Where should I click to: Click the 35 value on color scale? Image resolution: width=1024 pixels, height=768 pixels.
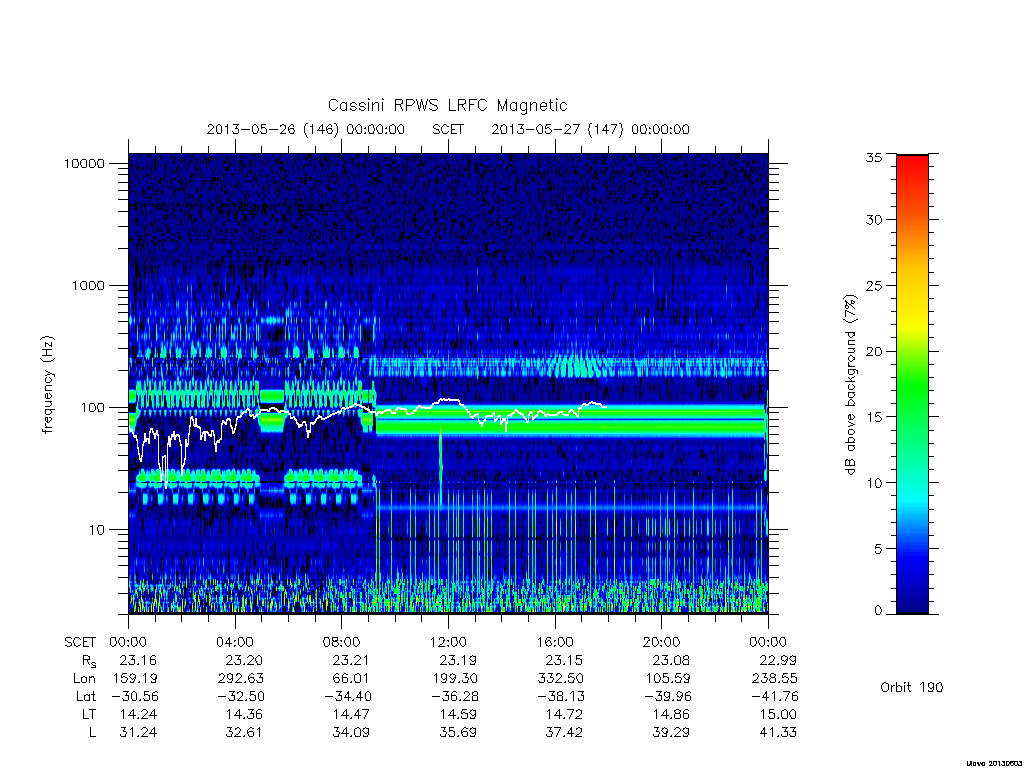click(x=874, y=157)
